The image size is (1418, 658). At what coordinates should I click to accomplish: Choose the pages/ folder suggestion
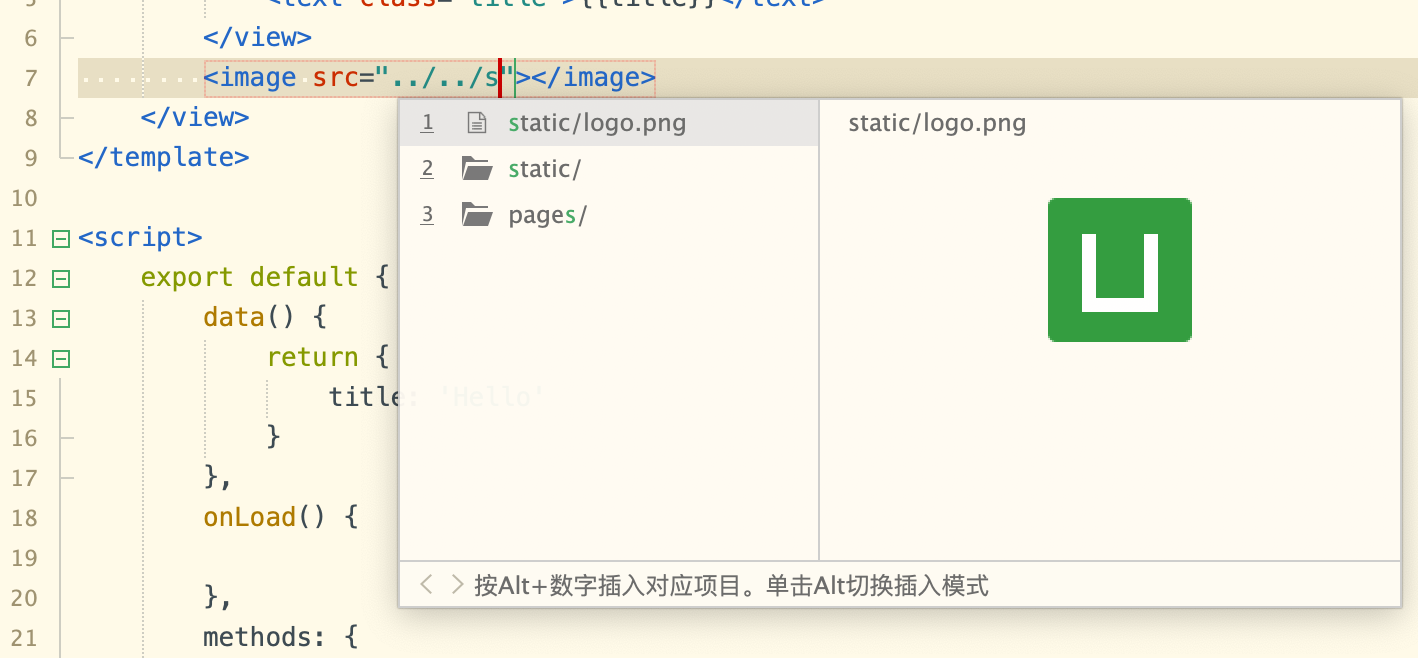(x=609, y=215)
